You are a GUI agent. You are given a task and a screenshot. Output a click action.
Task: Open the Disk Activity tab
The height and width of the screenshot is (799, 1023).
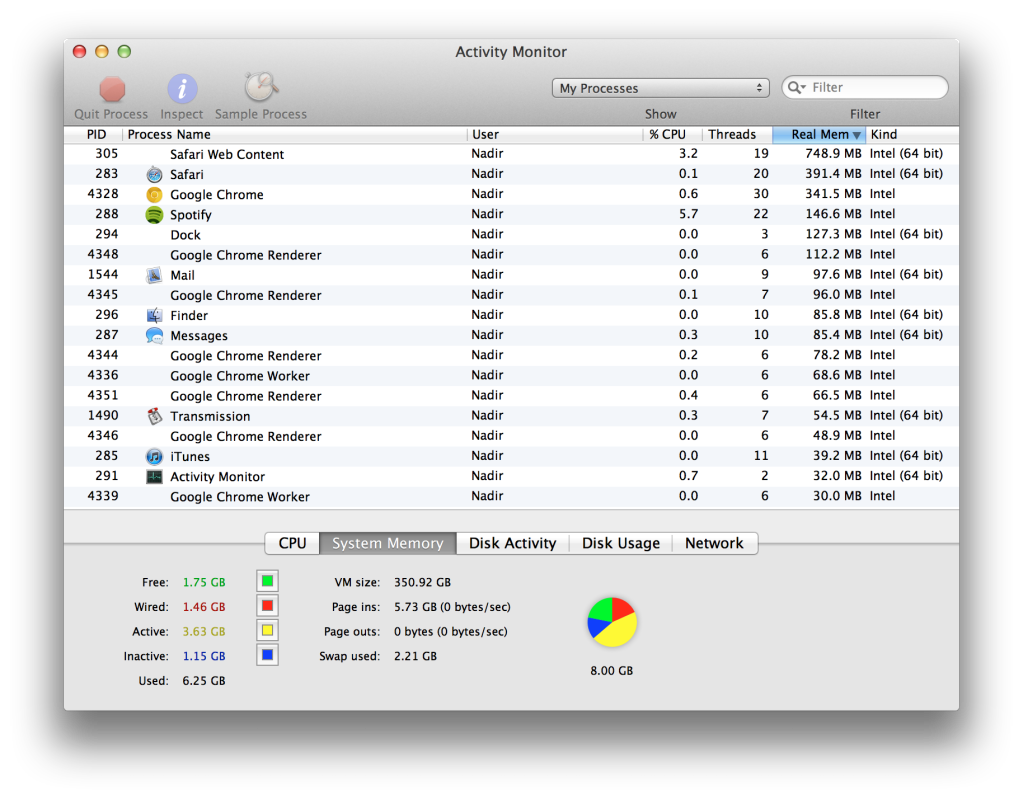(x=512, y=543)
